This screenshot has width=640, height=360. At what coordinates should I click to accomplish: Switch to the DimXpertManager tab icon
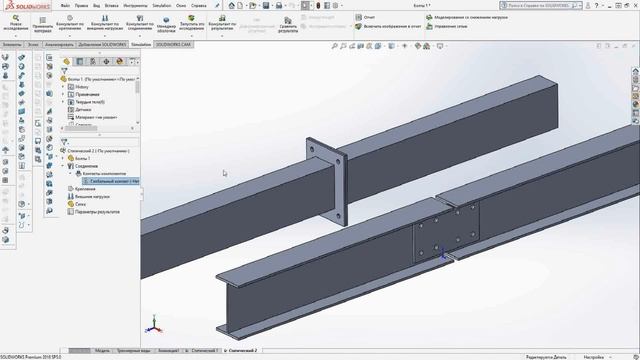(106, 61)
